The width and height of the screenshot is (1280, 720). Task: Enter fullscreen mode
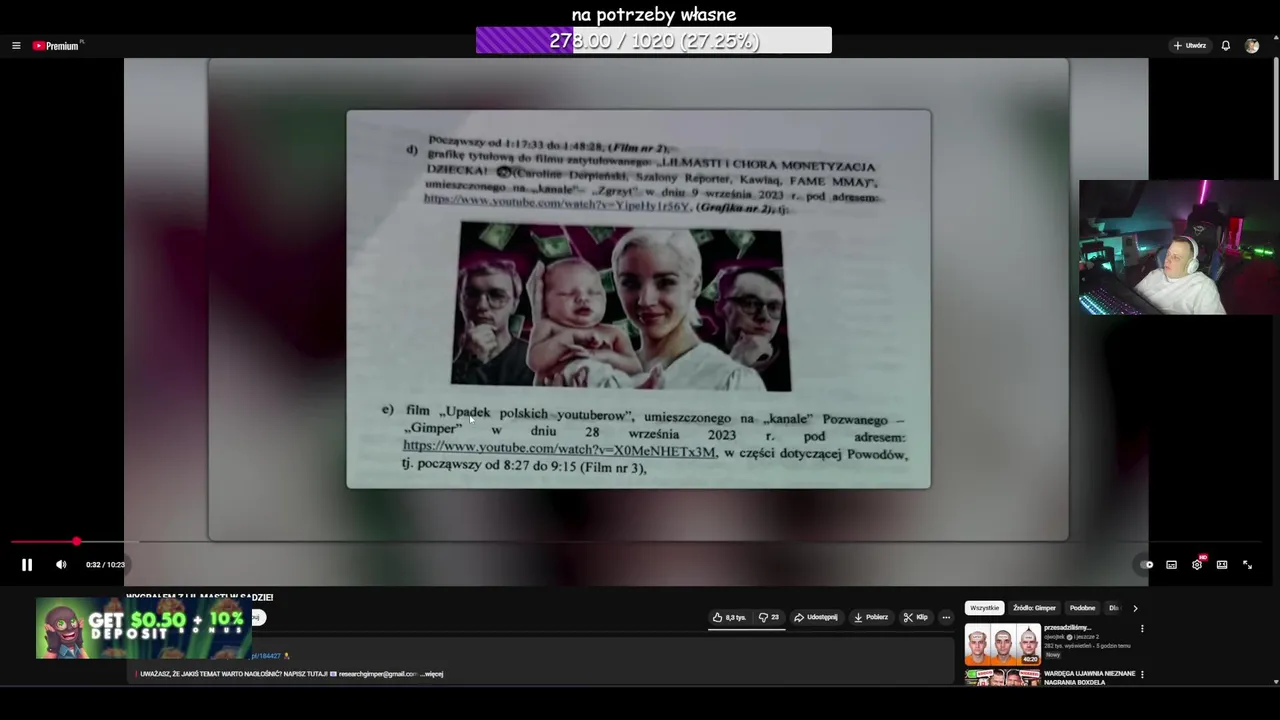[1247, 565]
